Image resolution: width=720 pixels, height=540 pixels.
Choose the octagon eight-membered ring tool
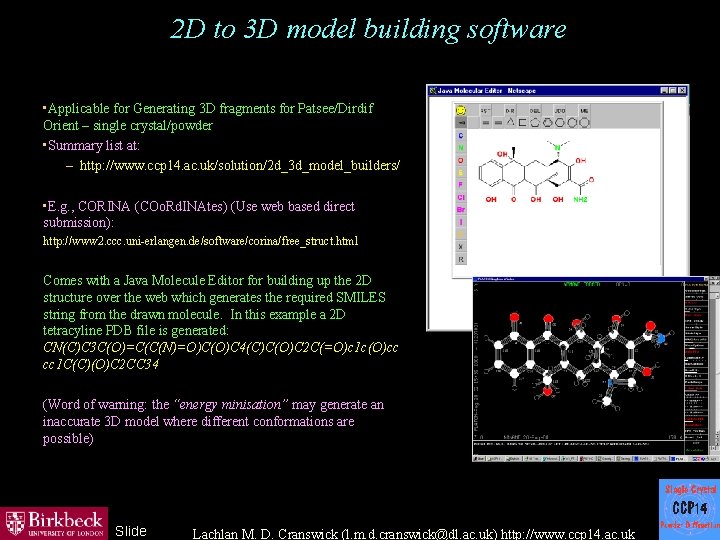(x=584, y=123)
